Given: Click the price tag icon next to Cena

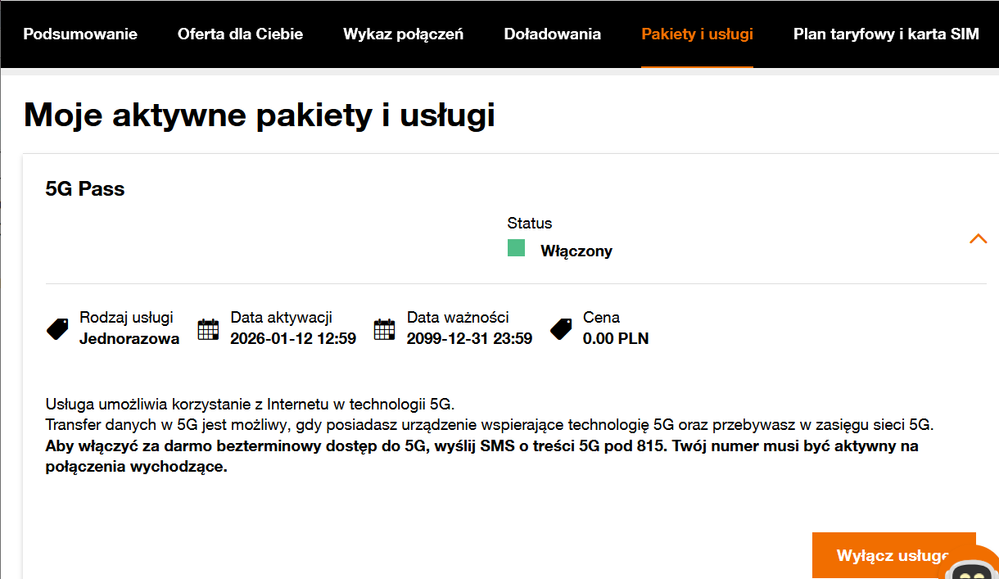Looking at the screenshot, I should (x=561, y=329).
